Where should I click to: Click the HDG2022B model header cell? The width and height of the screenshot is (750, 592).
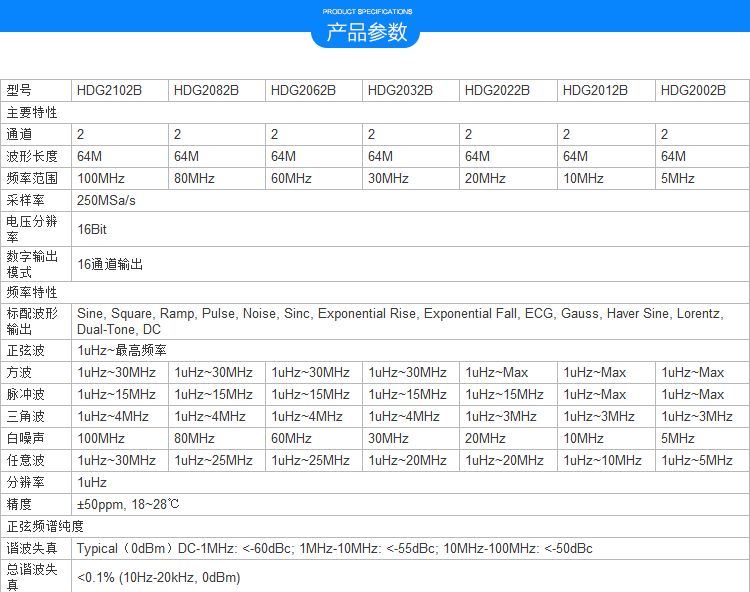tap(497, 90)
